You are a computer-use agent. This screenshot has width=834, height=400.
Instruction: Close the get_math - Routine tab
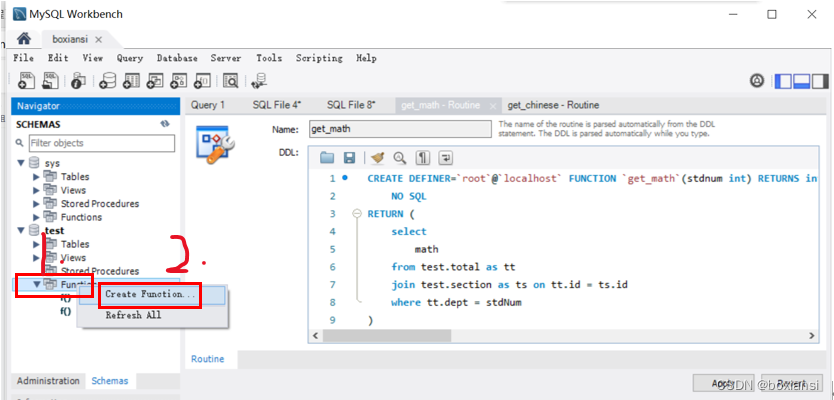point(493,106)
